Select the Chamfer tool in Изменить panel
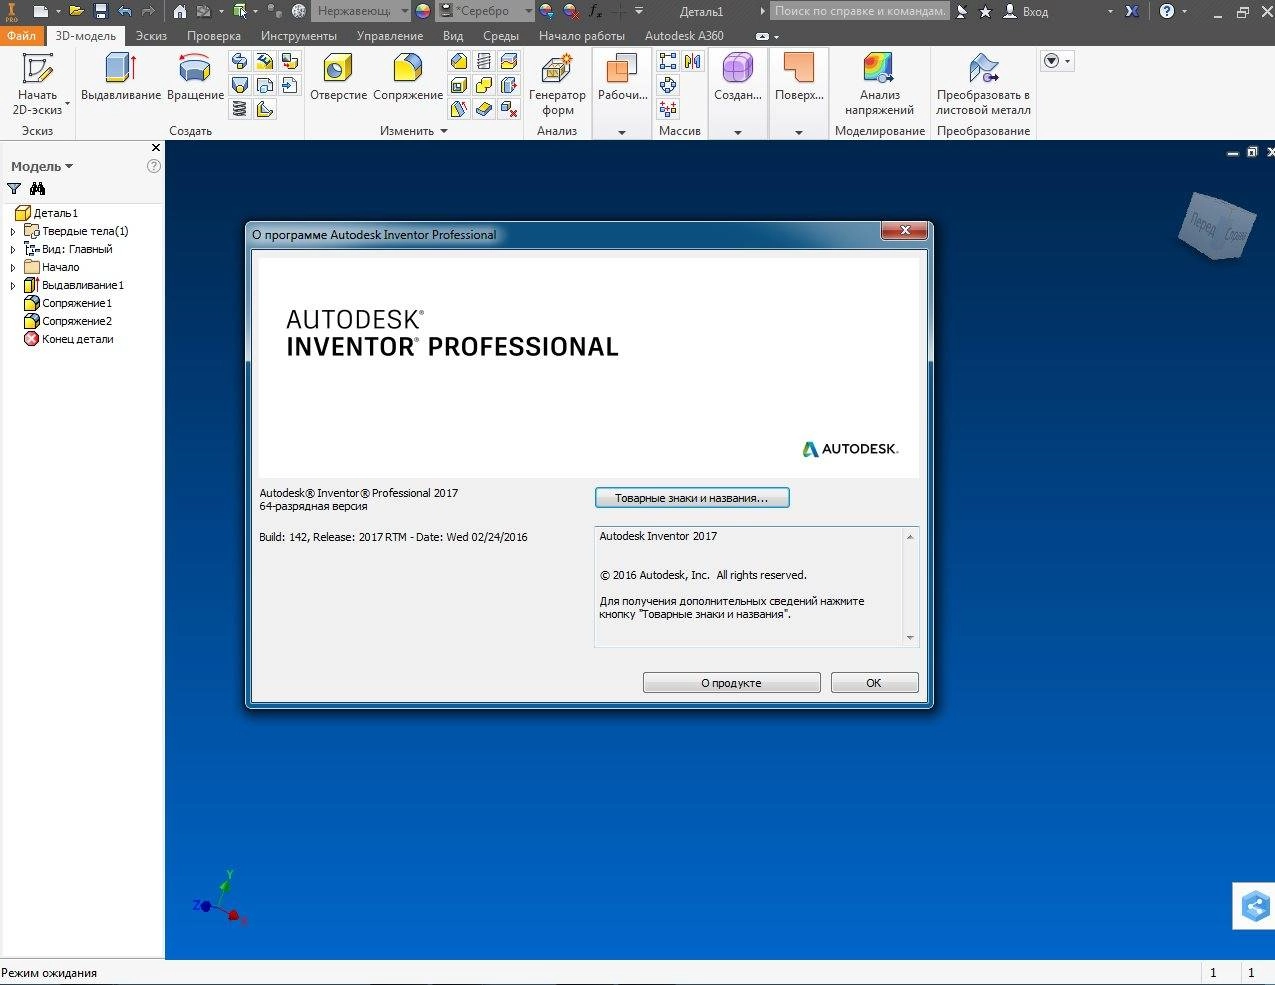 459,62
